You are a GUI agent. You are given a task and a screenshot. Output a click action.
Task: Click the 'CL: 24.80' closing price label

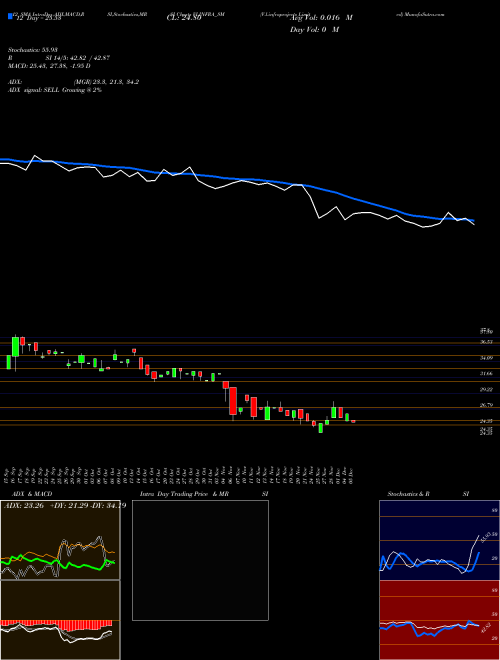click(184, 18)
